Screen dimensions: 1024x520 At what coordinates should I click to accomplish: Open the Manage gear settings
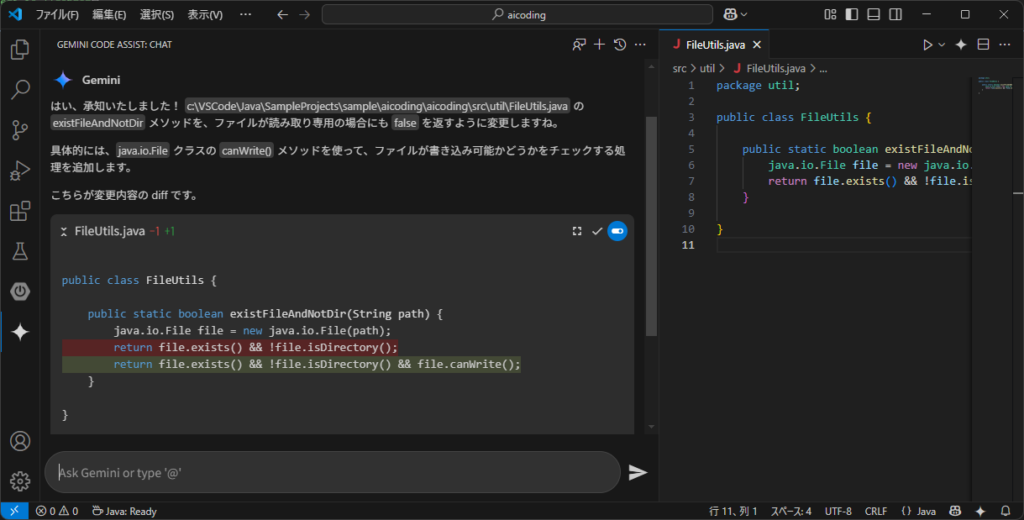tap(20, 481)
